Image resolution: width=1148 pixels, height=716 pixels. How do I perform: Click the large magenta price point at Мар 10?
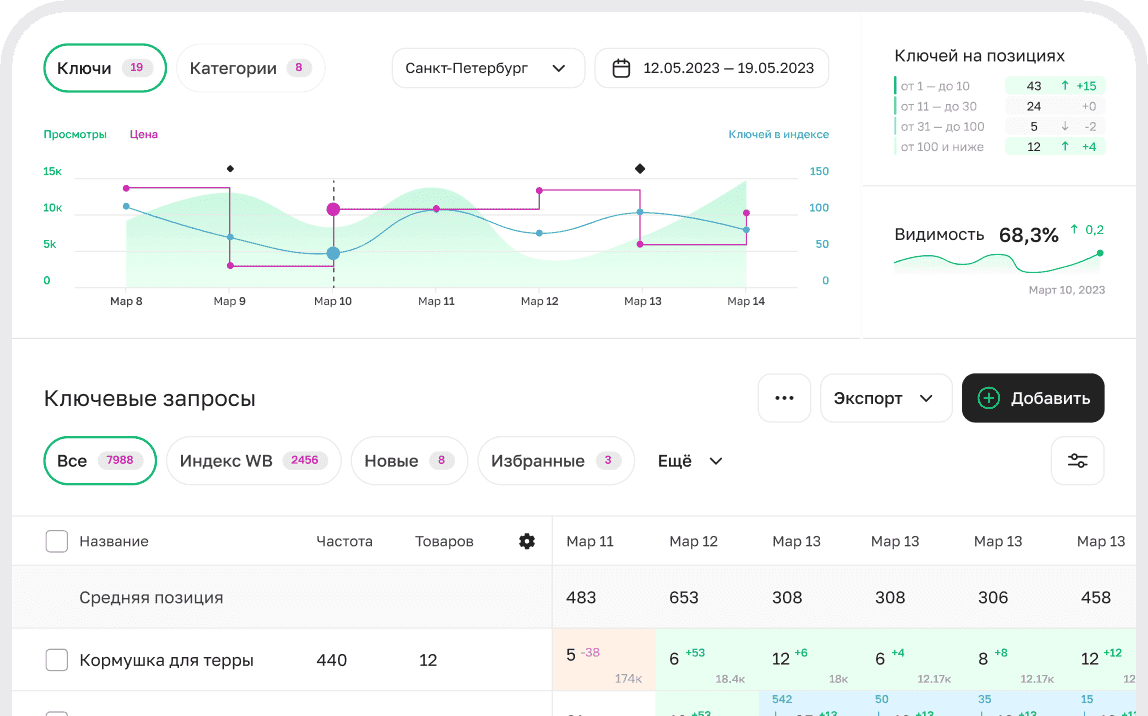[x=333, y=209]
